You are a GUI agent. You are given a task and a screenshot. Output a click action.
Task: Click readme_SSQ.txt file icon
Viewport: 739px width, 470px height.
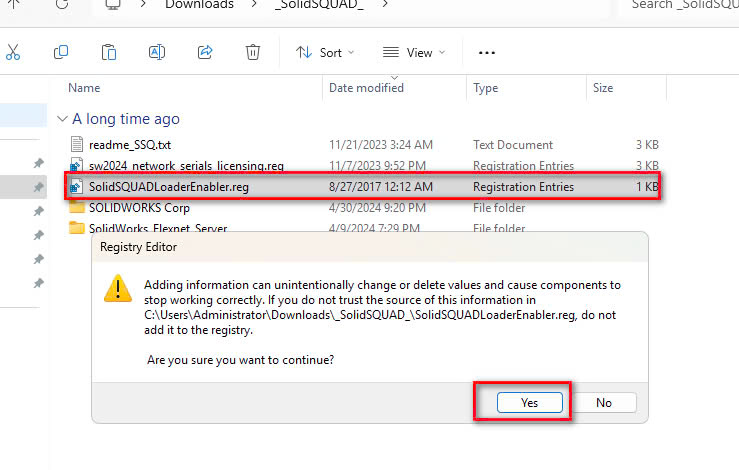pyautogui.click(x=76, y=144)
